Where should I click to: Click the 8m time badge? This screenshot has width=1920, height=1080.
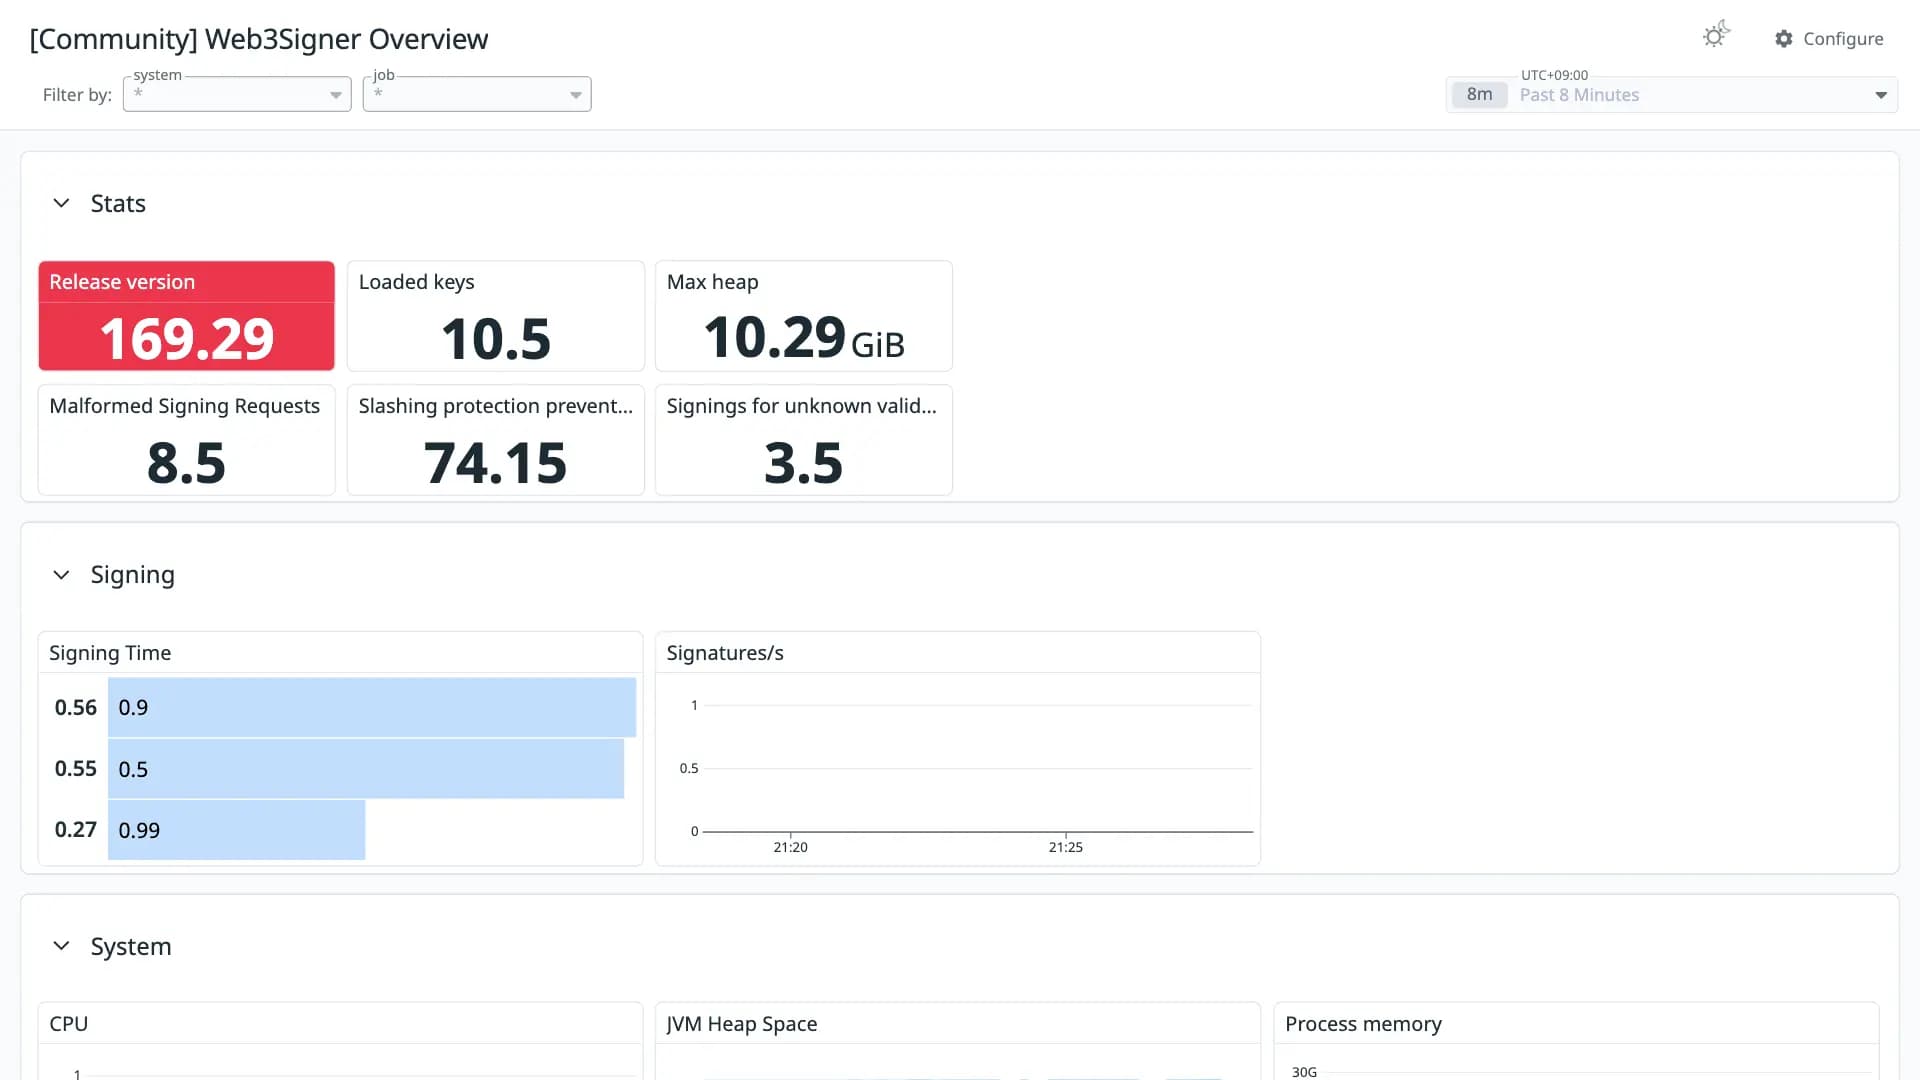1479,95
